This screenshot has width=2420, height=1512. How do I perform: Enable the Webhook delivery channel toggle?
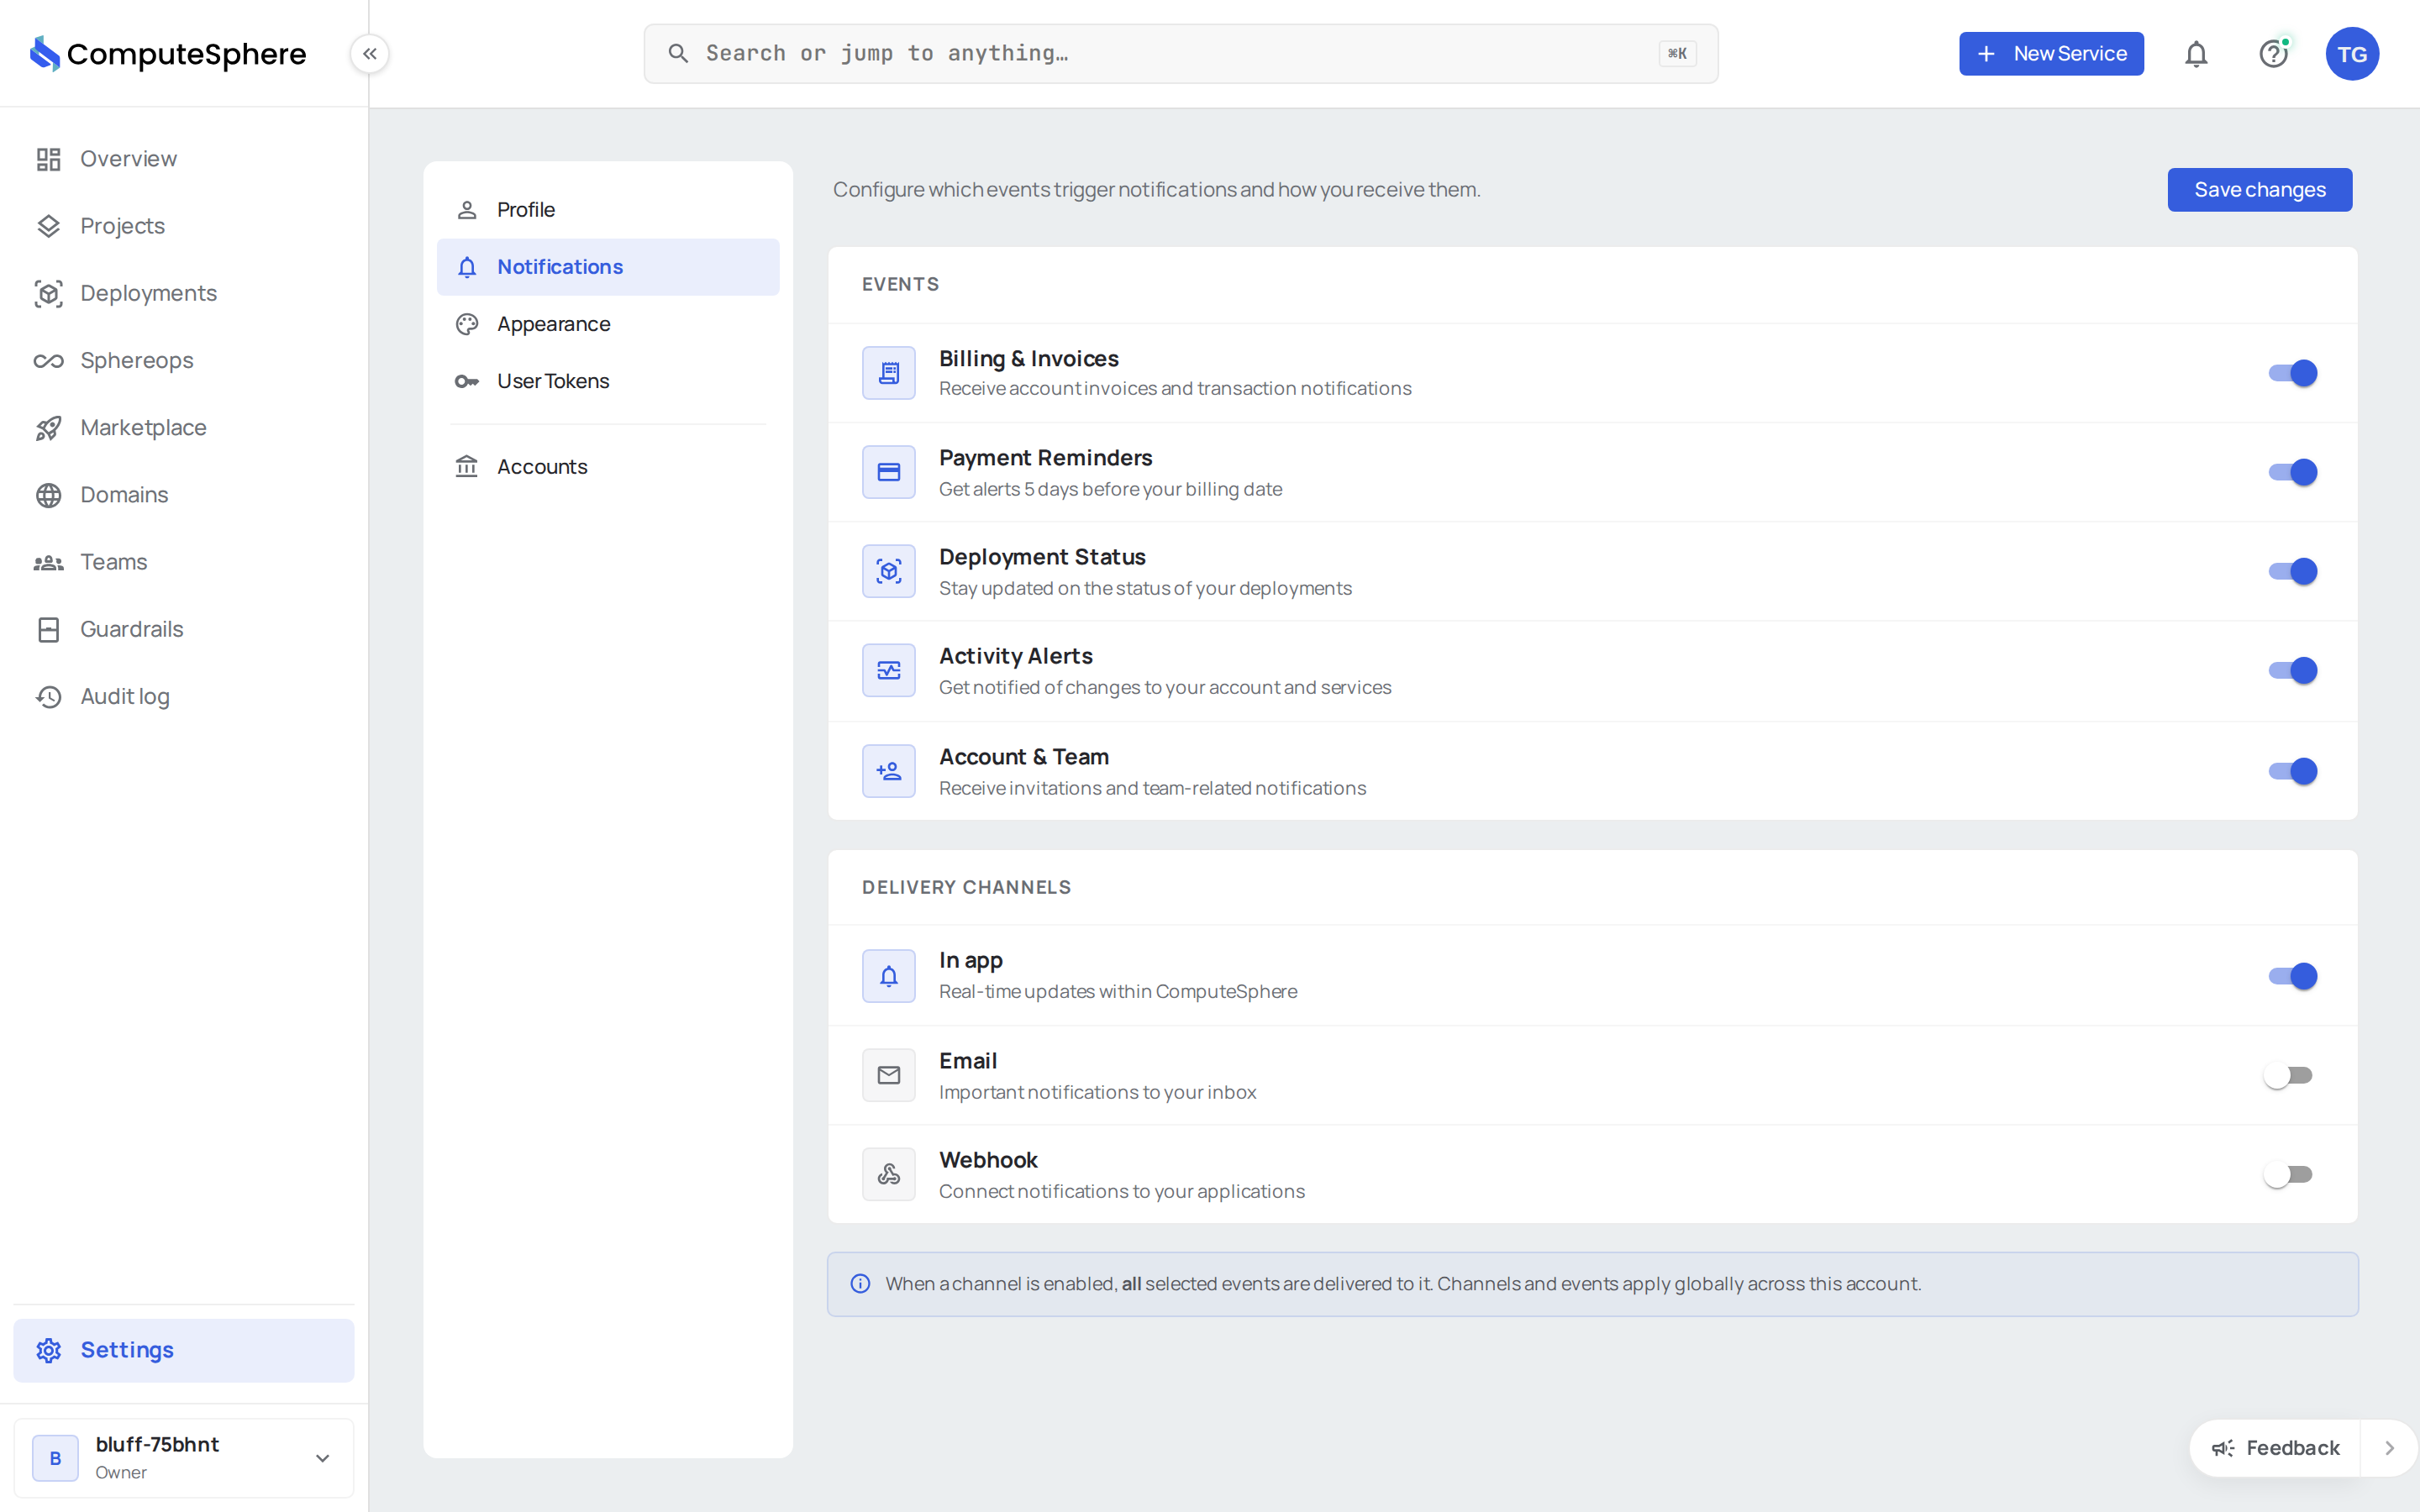(2288, 1174)
